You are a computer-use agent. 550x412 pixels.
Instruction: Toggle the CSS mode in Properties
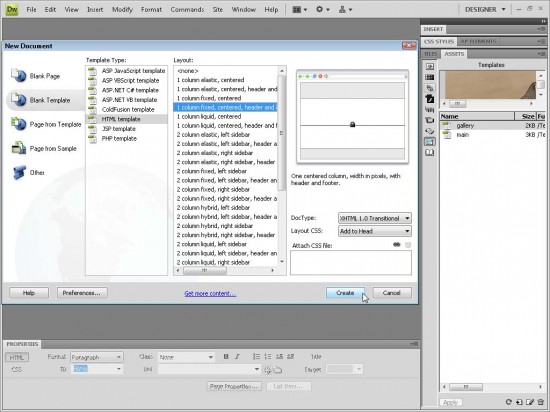click(16, 369)
